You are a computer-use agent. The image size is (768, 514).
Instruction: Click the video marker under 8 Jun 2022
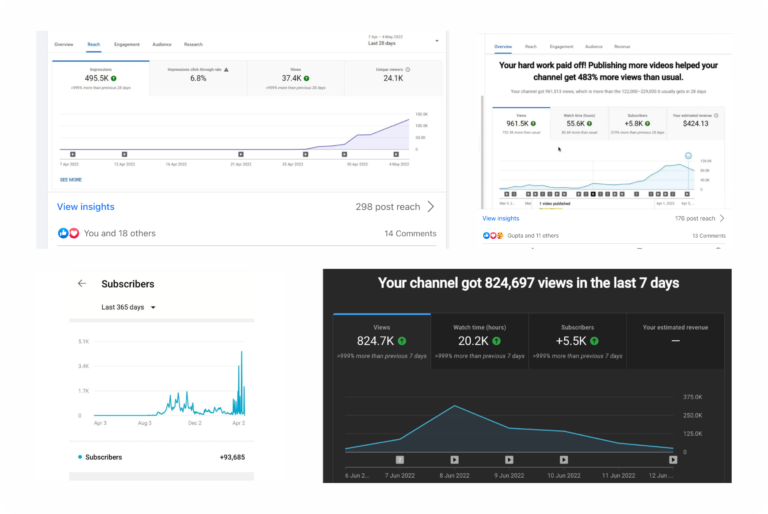tap(454, 460)
